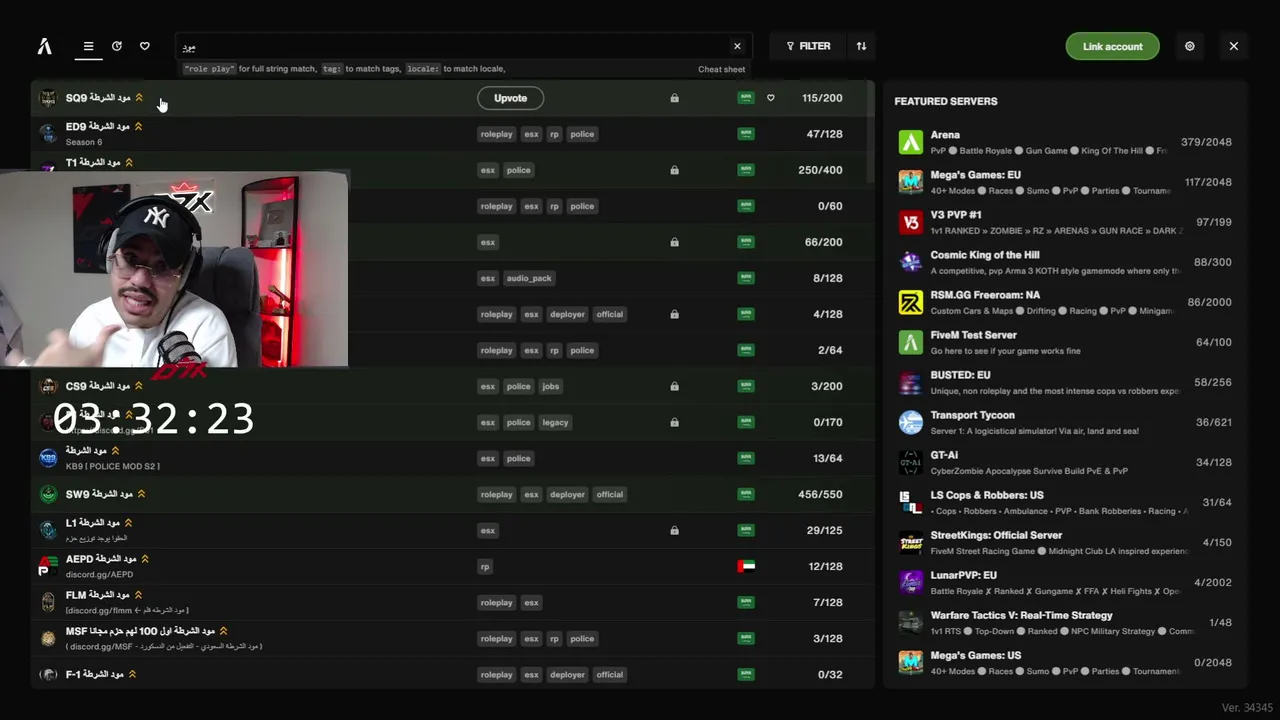The height and width of the screenshot is (720, 1280).
Task: Click the esx tag on FLM row
Action: pyautogui.click(x=531, y=602)
